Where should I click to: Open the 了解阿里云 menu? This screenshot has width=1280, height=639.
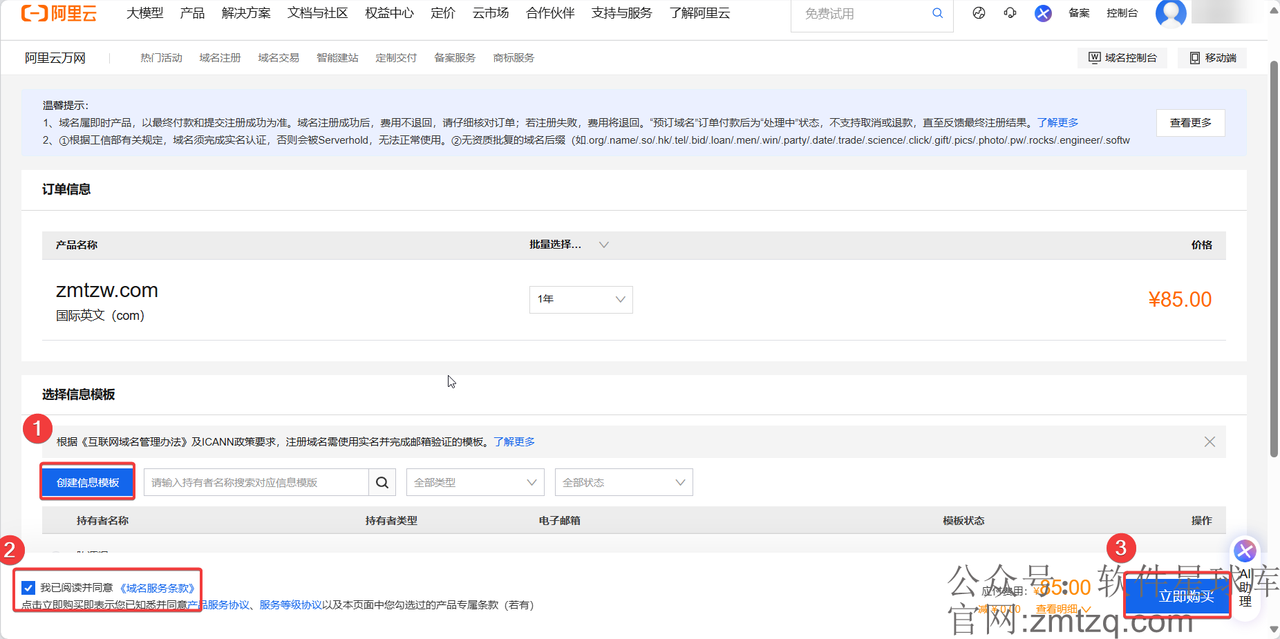pyautogui.click(x=700, y=13)
